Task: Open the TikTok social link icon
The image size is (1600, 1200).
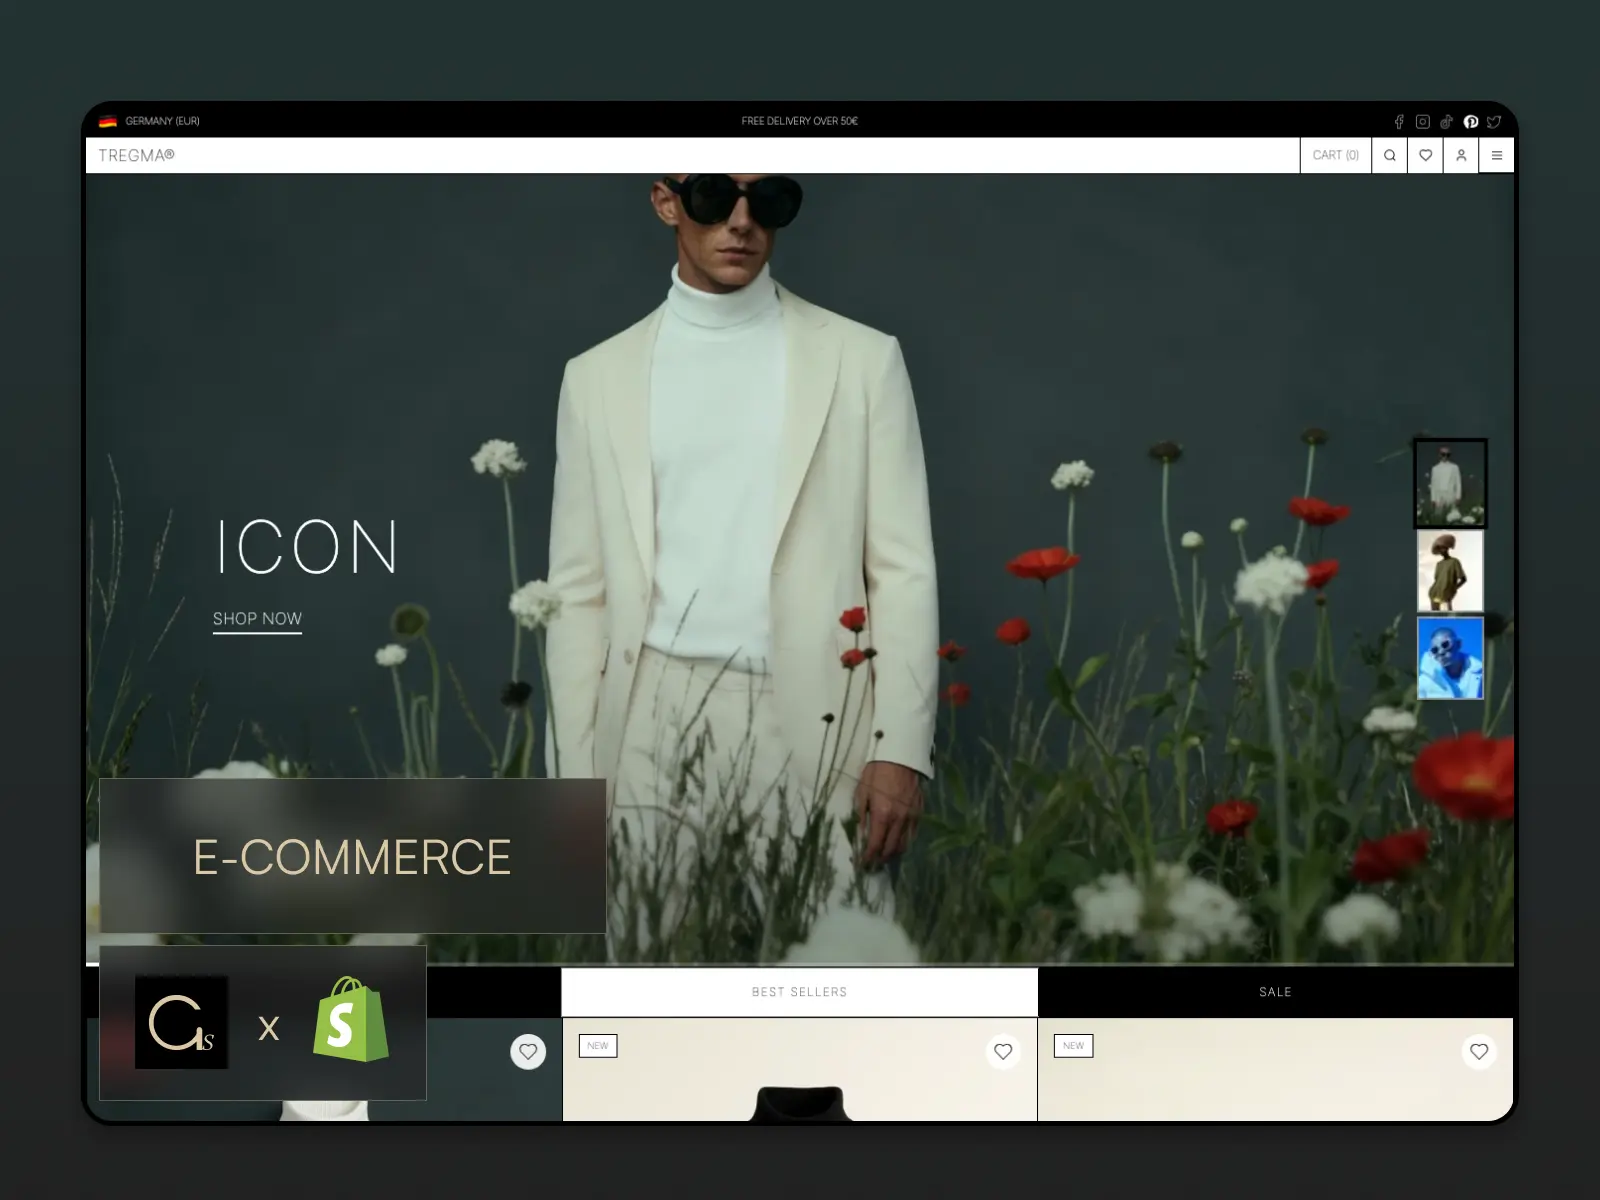Action: pyautogui.click(x=1446, y=122)
